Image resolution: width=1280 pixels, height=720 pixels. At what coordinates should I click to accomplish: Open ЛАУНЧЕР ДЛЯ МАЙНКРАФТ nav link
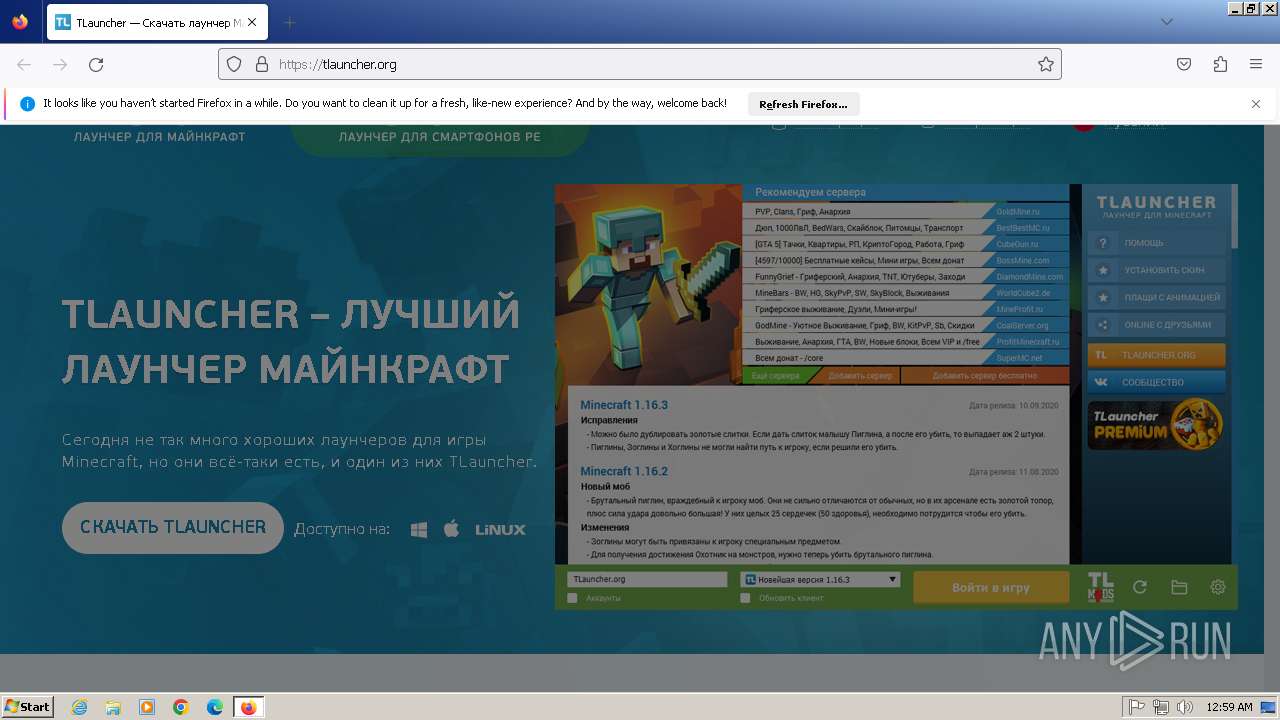pyautogui.click(x=160, y=137)
